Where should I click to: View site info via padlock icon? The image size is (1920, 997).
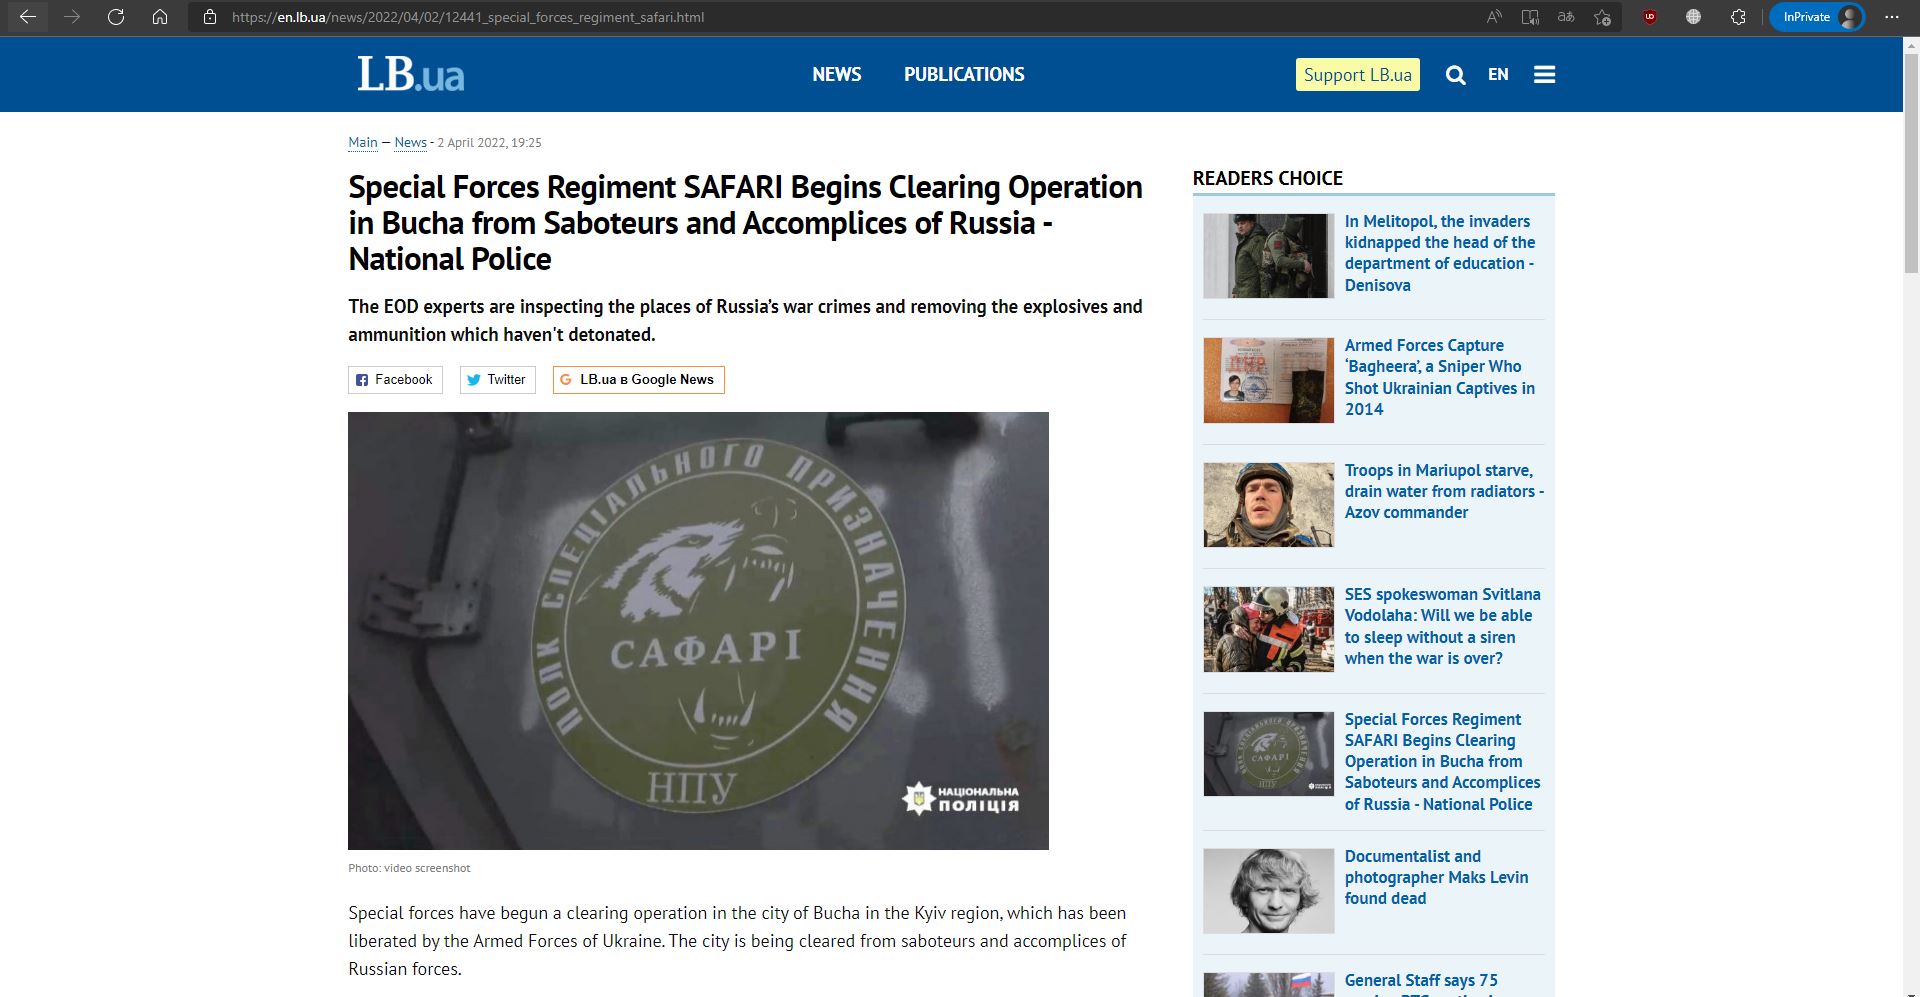click(x=210, y=17)
